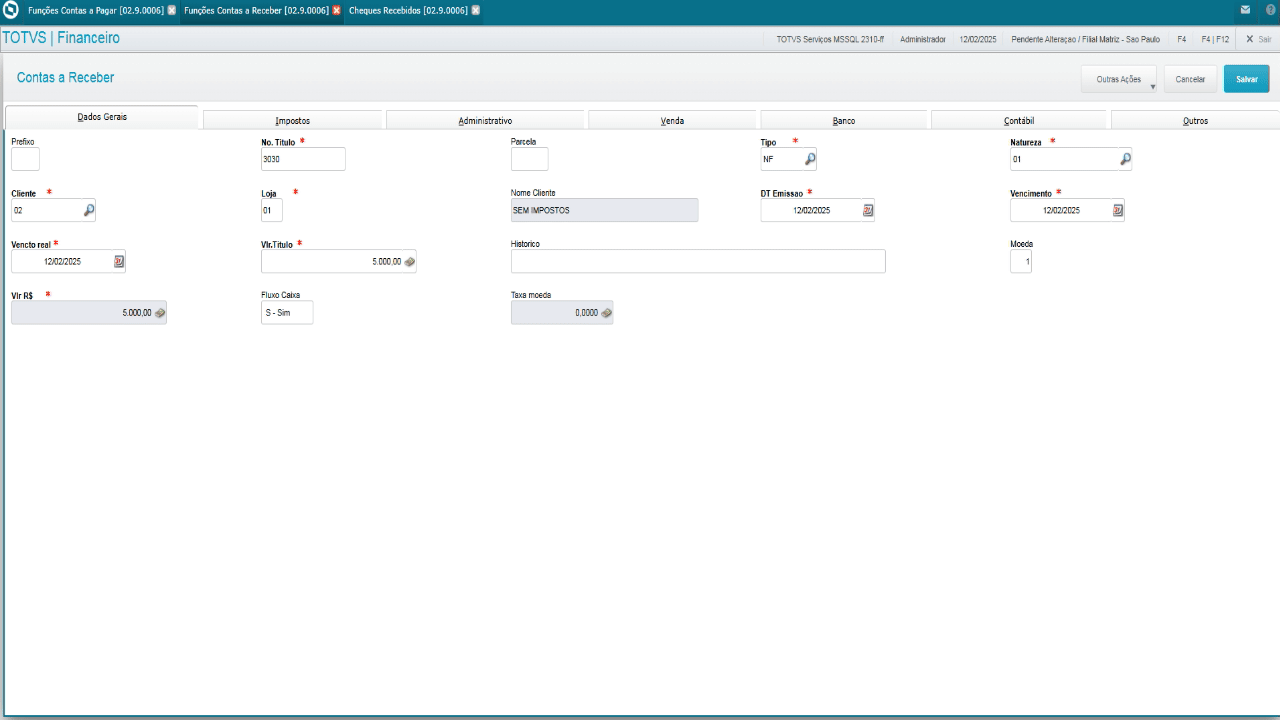Click the F4 shortcut button
The image size is (1280, 720).
[1181, 39]
